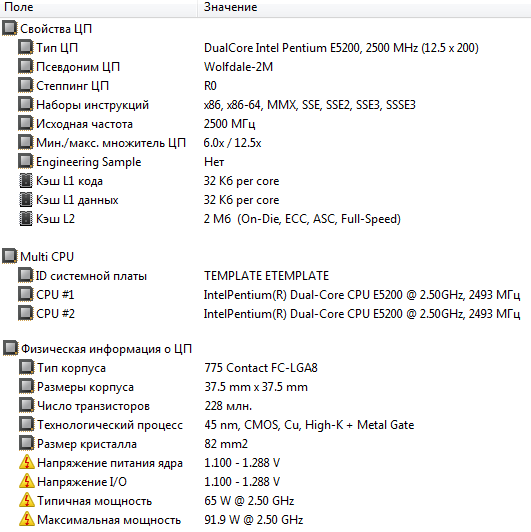Select the '2500 МГц' value
This screenshot has height=532, width=531.
(x=229, y=124)
